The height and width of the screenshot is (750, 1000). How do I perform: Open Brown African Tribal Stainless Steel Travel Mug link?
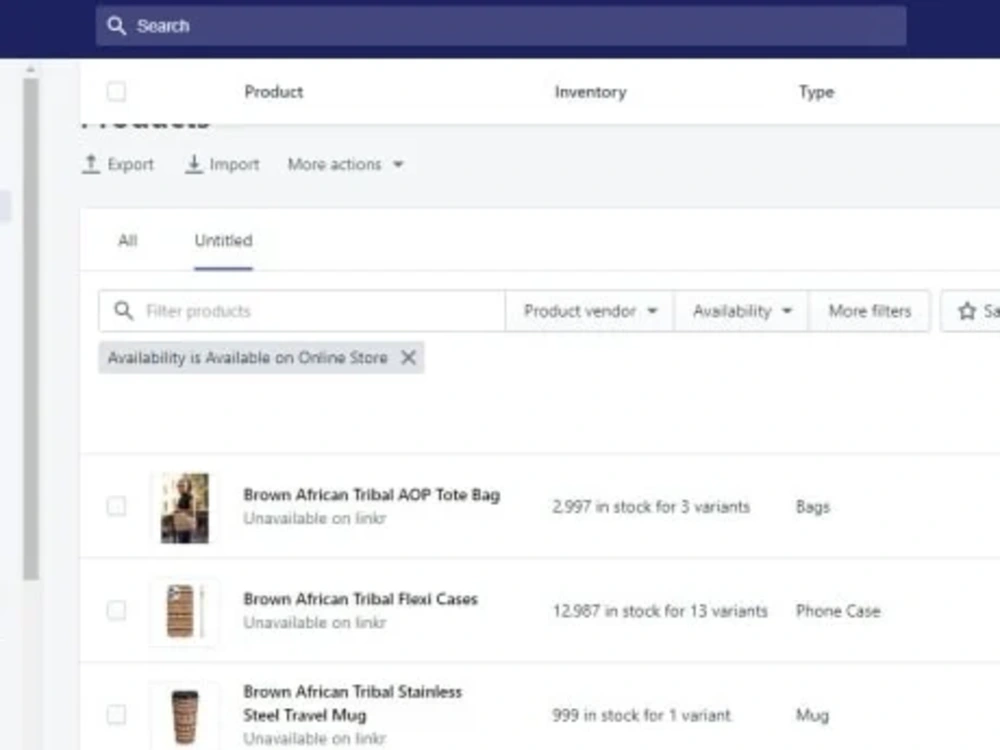[352, 703]
